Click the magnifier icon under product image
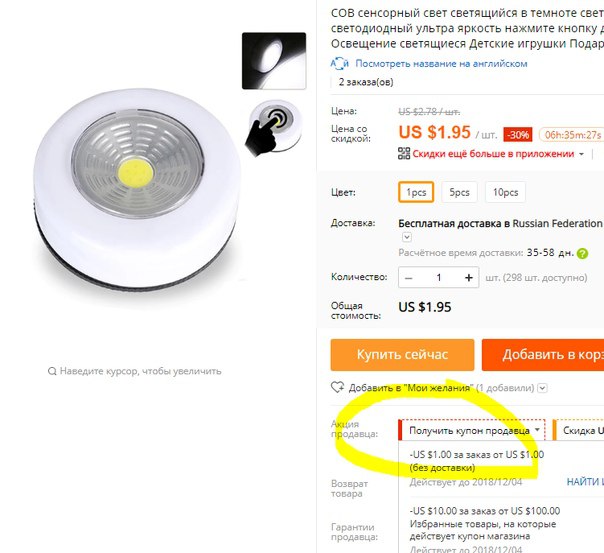 [52, 371]
